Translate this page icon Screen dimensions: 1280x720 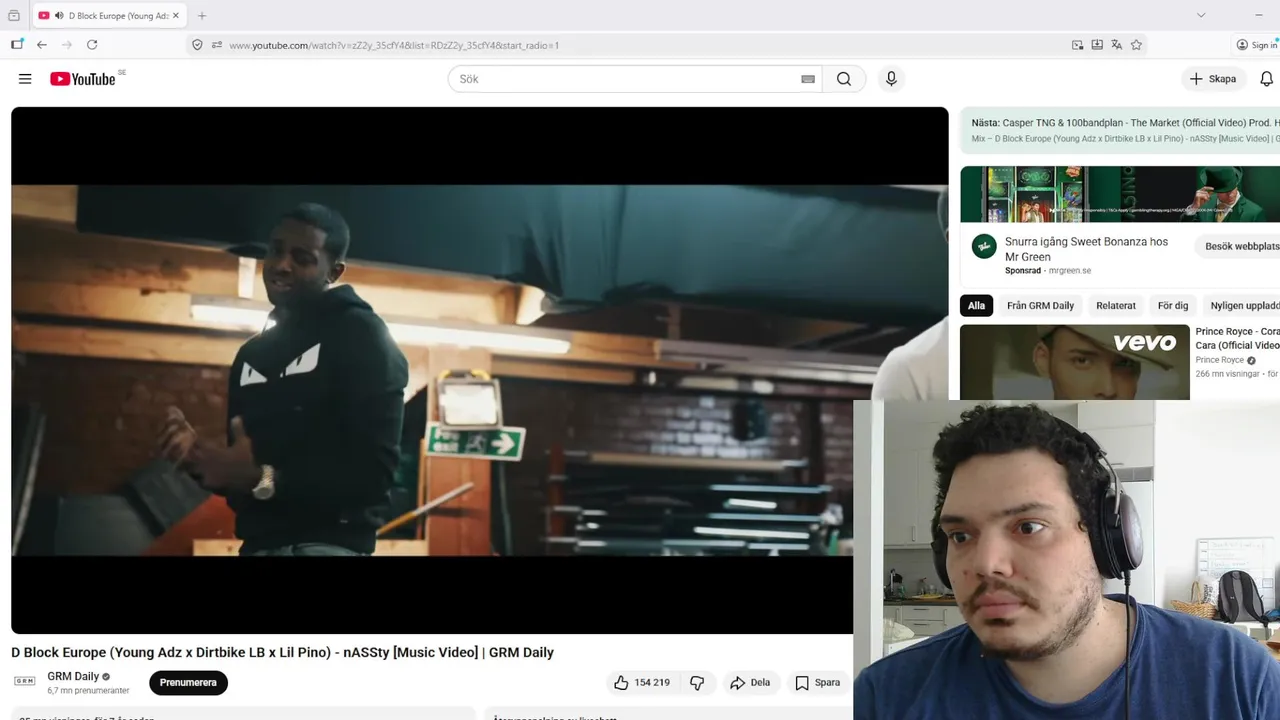[1116, 45]
